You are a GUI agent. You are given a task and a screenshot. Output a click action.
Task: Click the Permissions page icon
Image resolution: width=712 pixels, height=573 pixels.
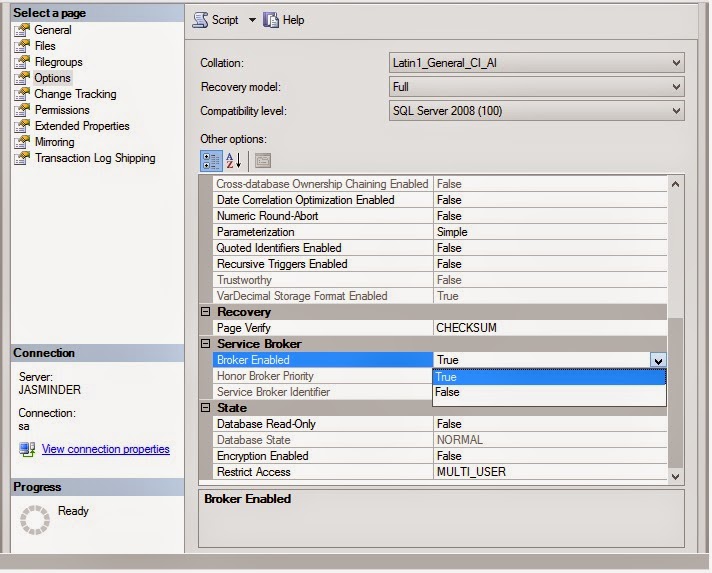coord(22,110)
